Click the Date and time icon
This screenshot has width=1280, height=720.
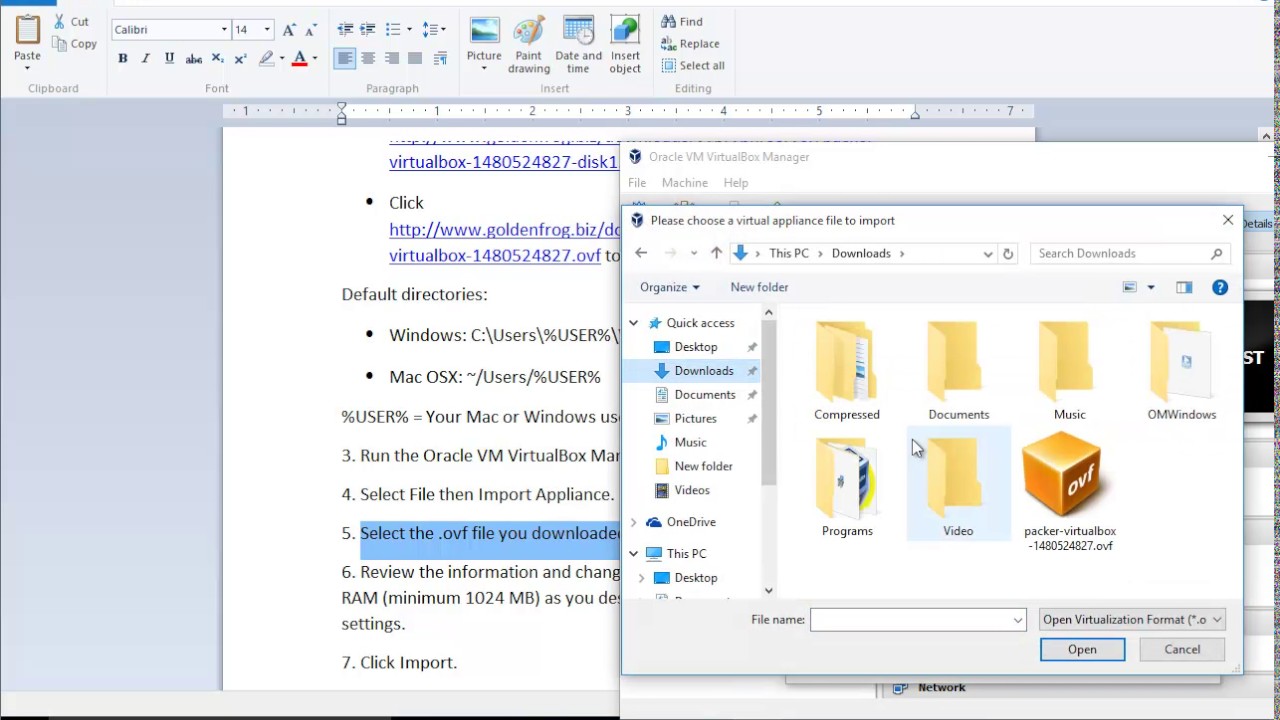click(578, 30)
